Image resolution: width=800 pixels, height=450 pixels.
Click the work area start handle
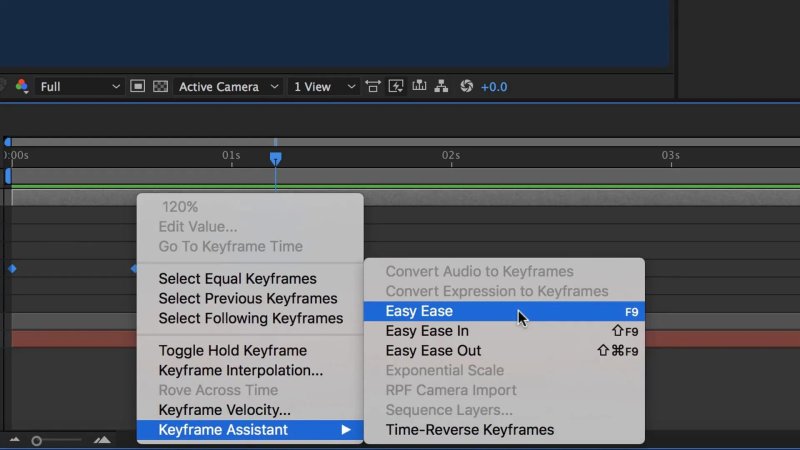click(x=8, y=176)
